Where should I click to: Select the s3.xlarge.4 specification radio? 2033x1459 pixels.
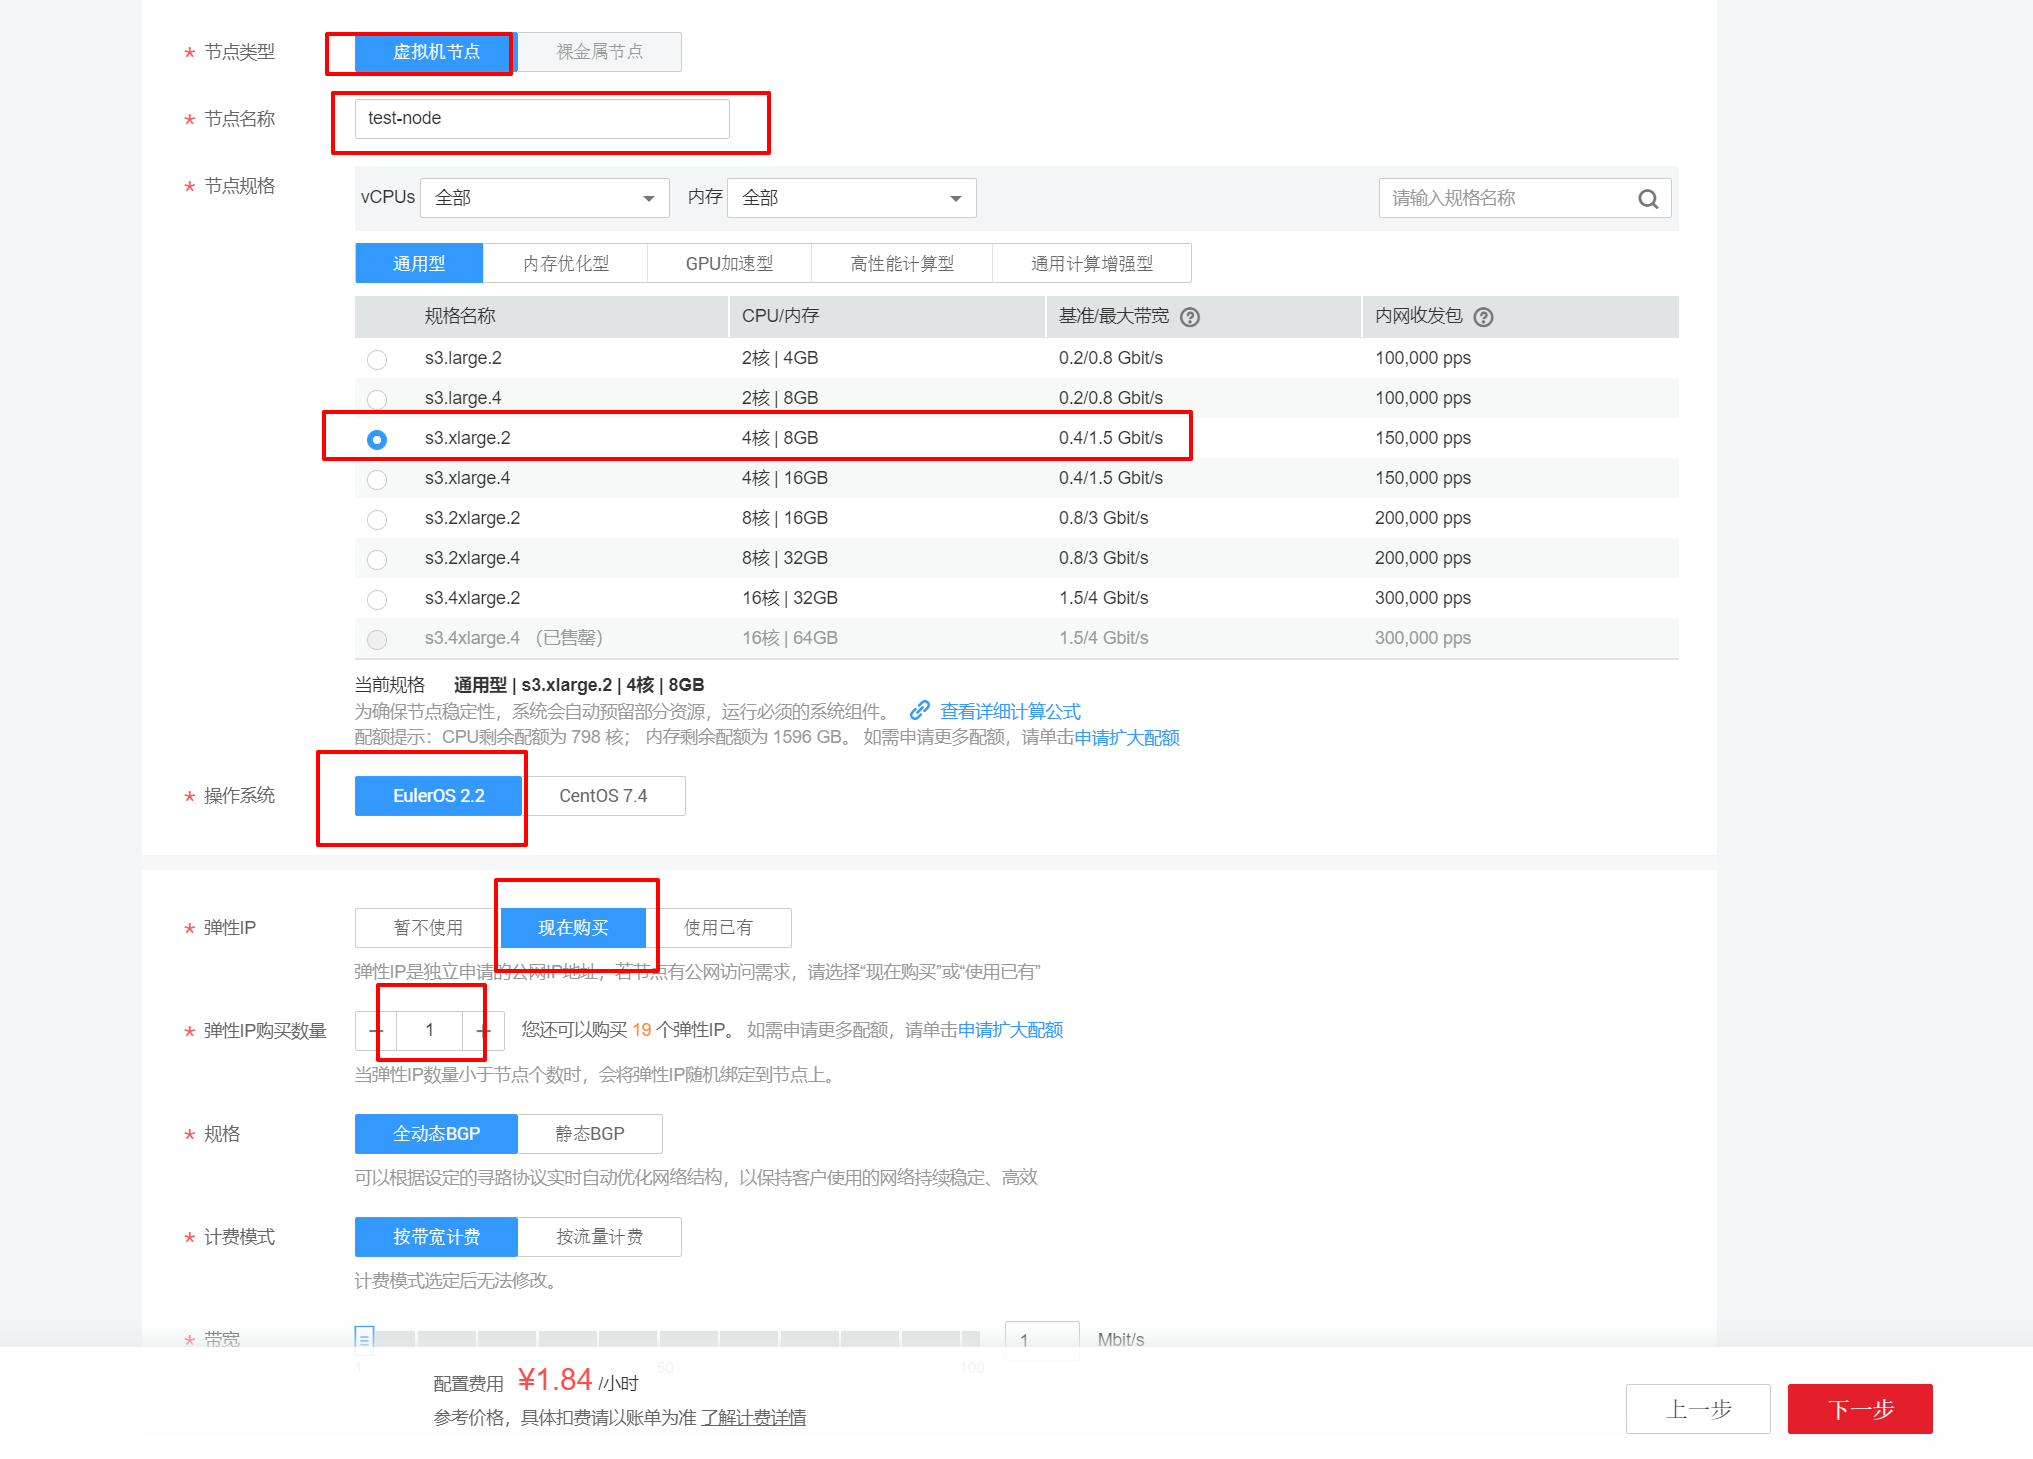click(377, 479)
